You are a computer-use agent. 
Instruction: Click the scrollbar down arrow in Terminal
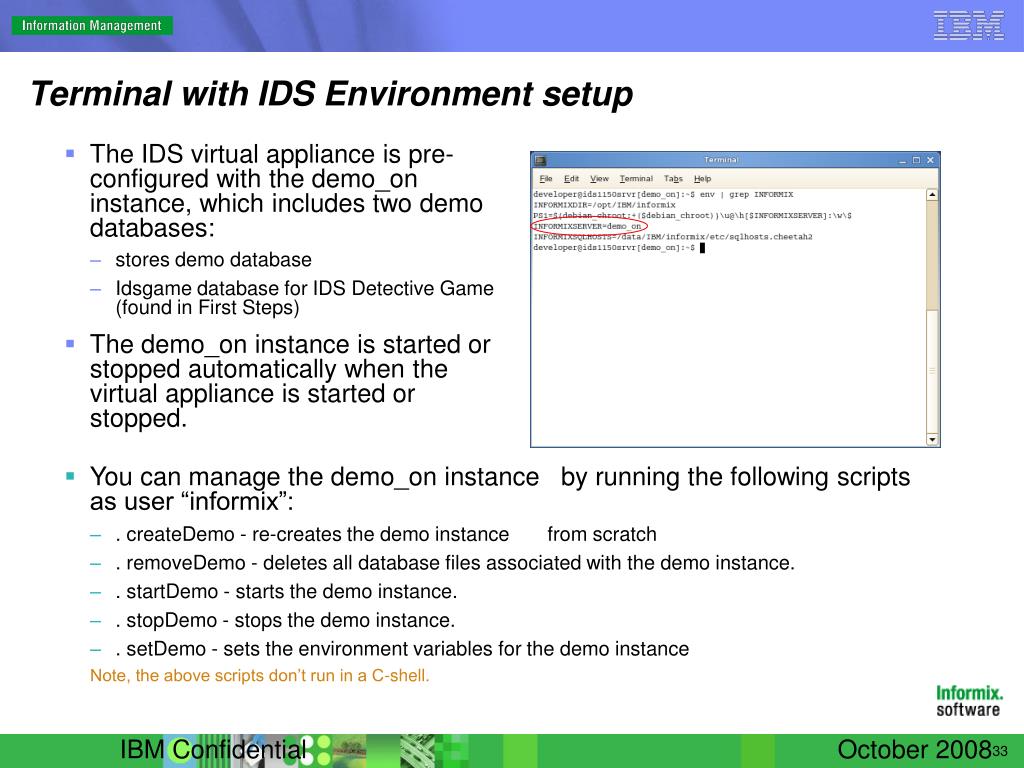coord(932,439)
